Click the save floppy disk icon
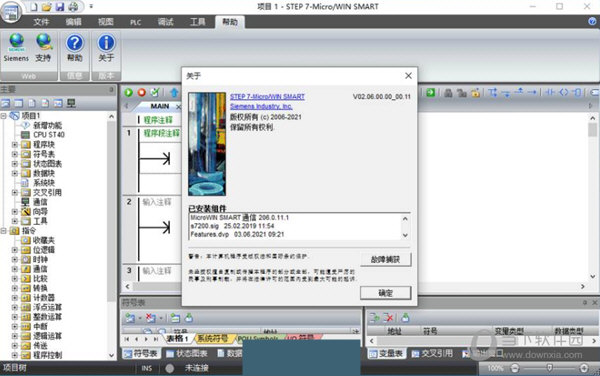600x376 pixels. (x=60, y=7)
